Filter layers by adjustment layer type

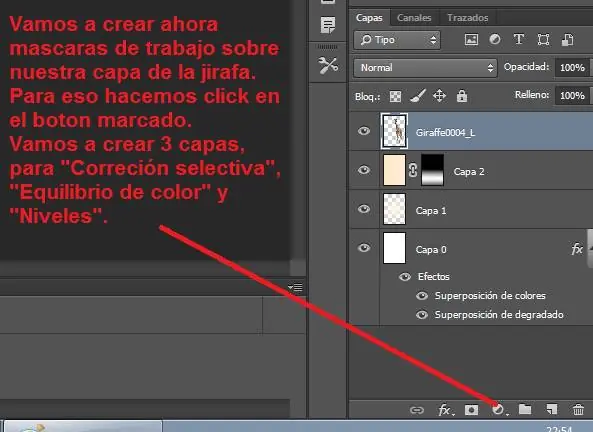point(495,39)
